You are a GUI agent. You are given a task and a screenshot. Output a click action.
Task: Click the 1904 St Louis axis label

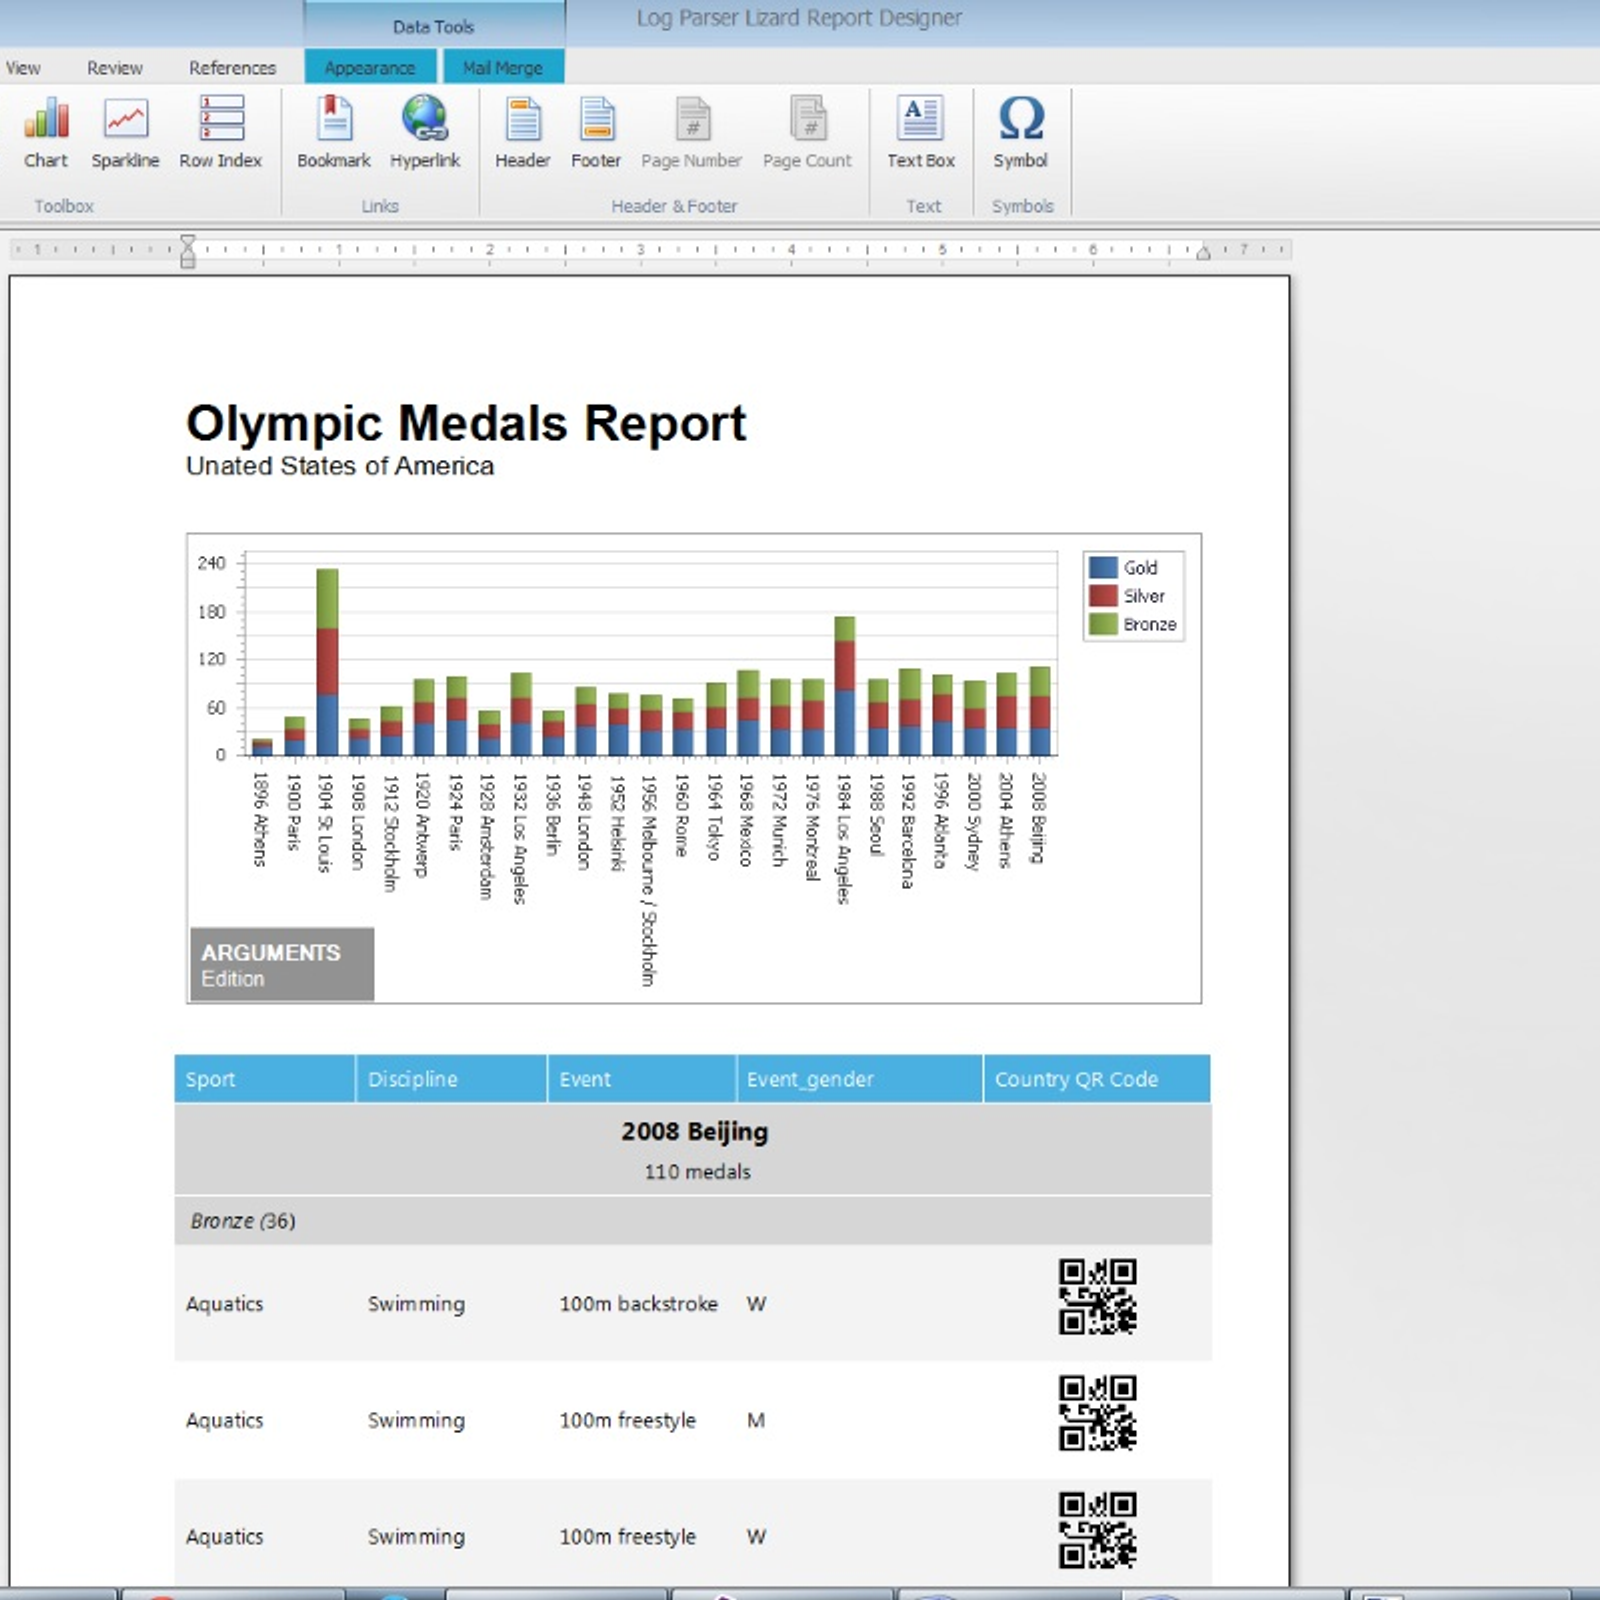pos(325,823)
